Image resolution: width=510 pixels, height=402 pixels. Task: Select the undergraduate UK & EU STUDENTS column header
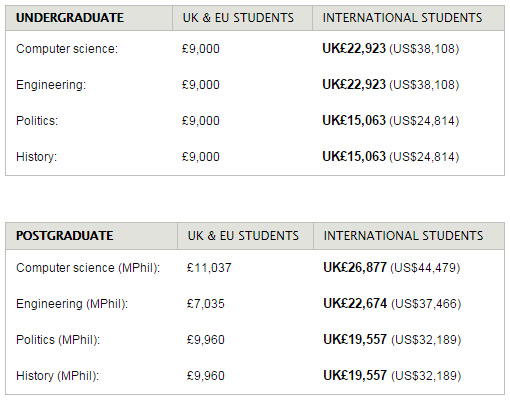(x=238, y=18)
